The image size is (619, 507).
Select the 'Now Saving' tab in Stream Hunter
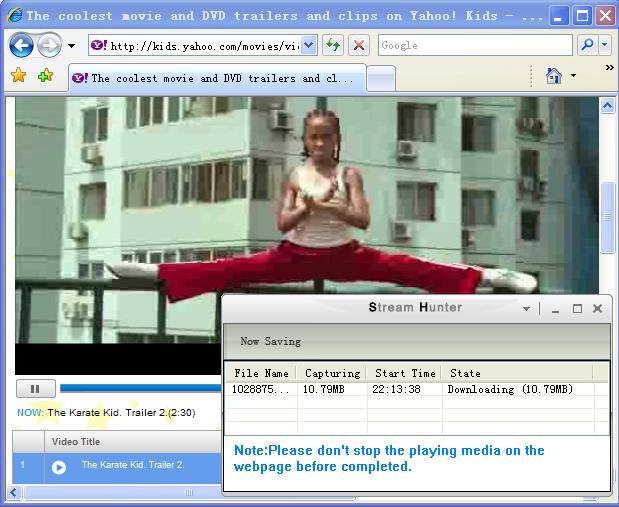point(271,341)
